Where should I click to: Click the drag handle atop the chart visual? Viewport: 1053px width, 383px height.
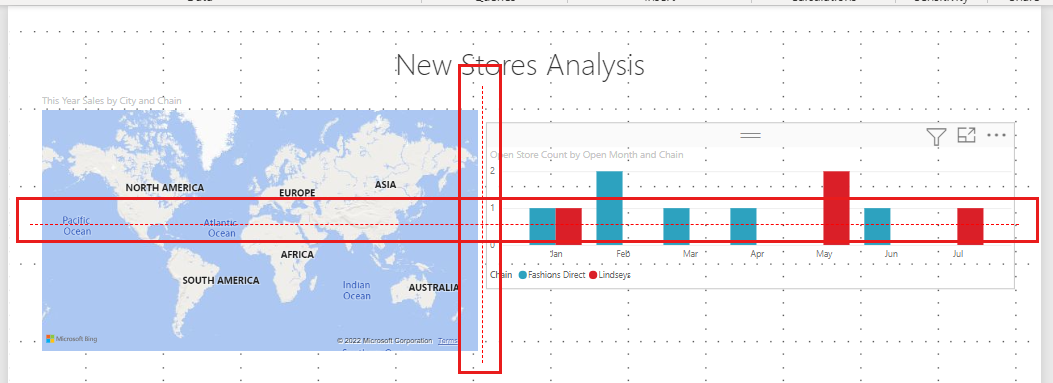(x=750, y=136)
